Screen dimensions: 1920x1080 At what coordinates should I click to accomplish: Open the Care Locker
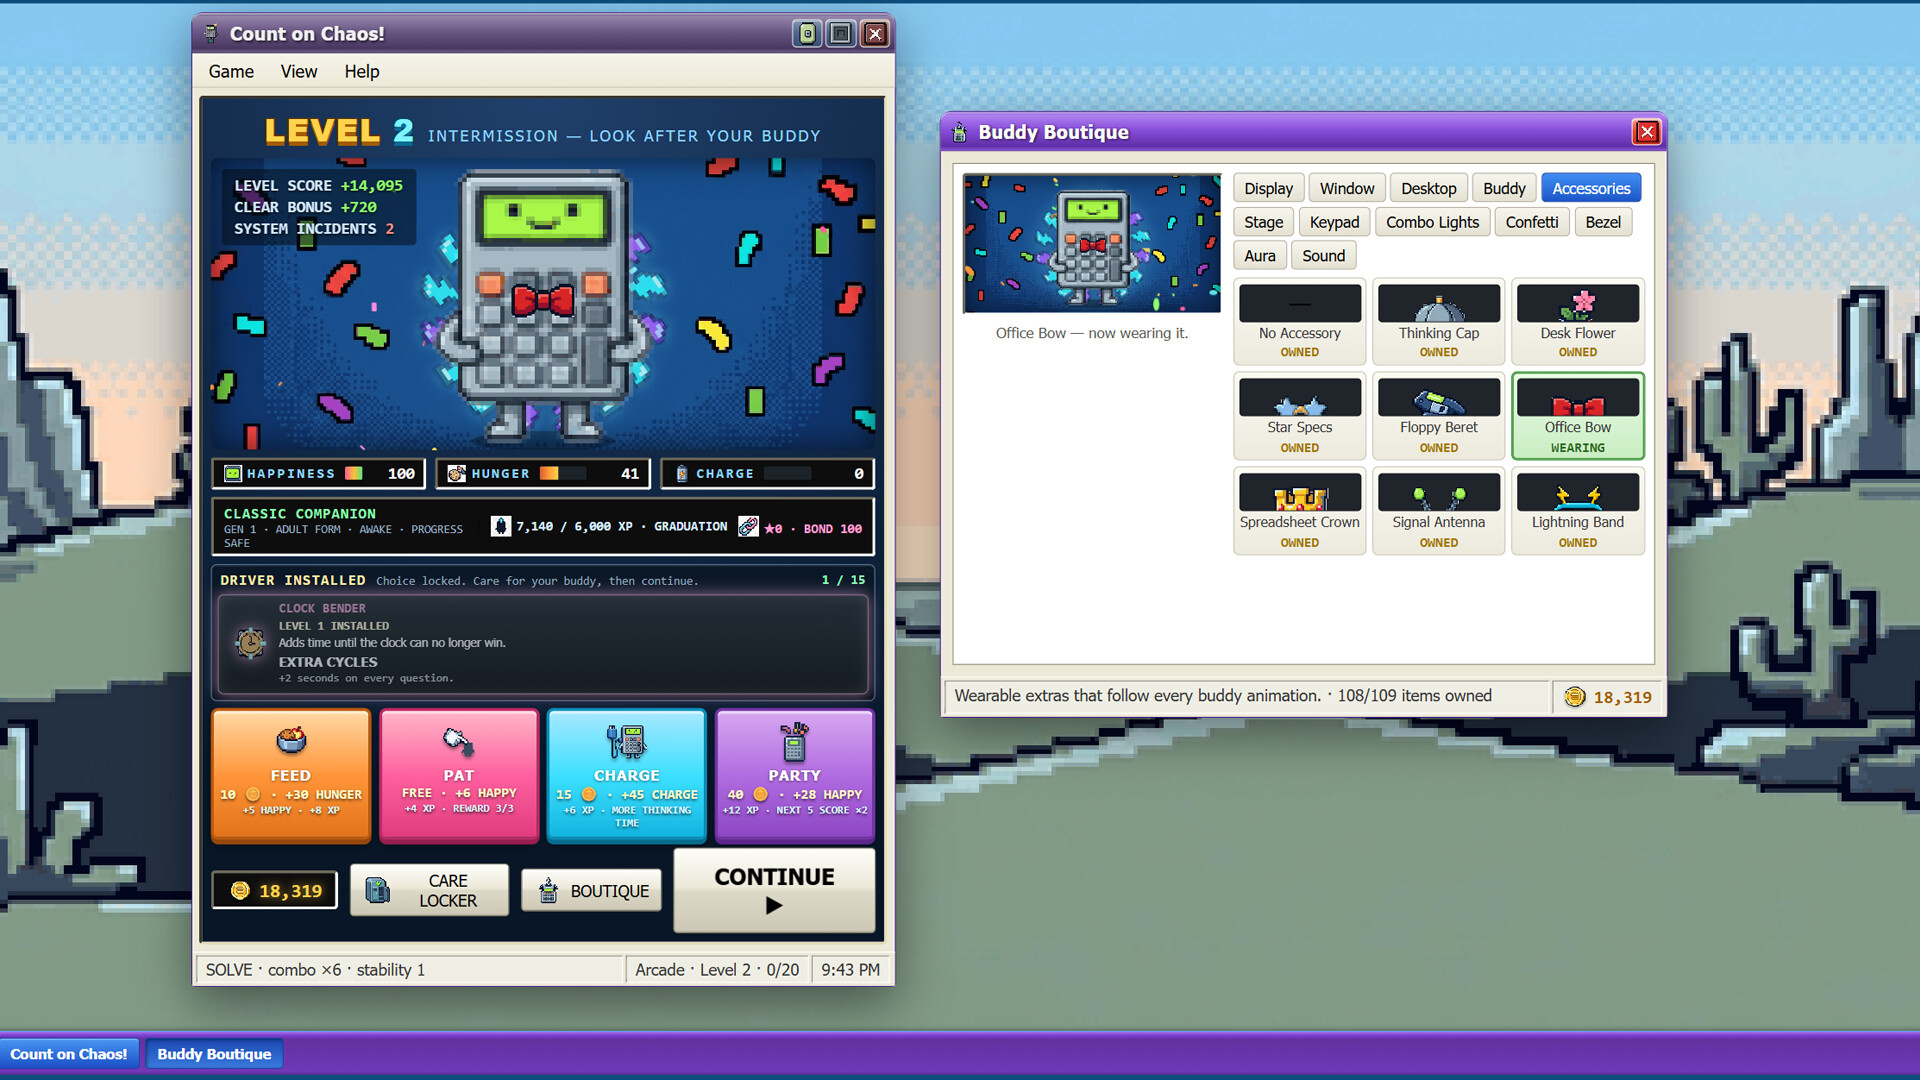tap(430, 890)
